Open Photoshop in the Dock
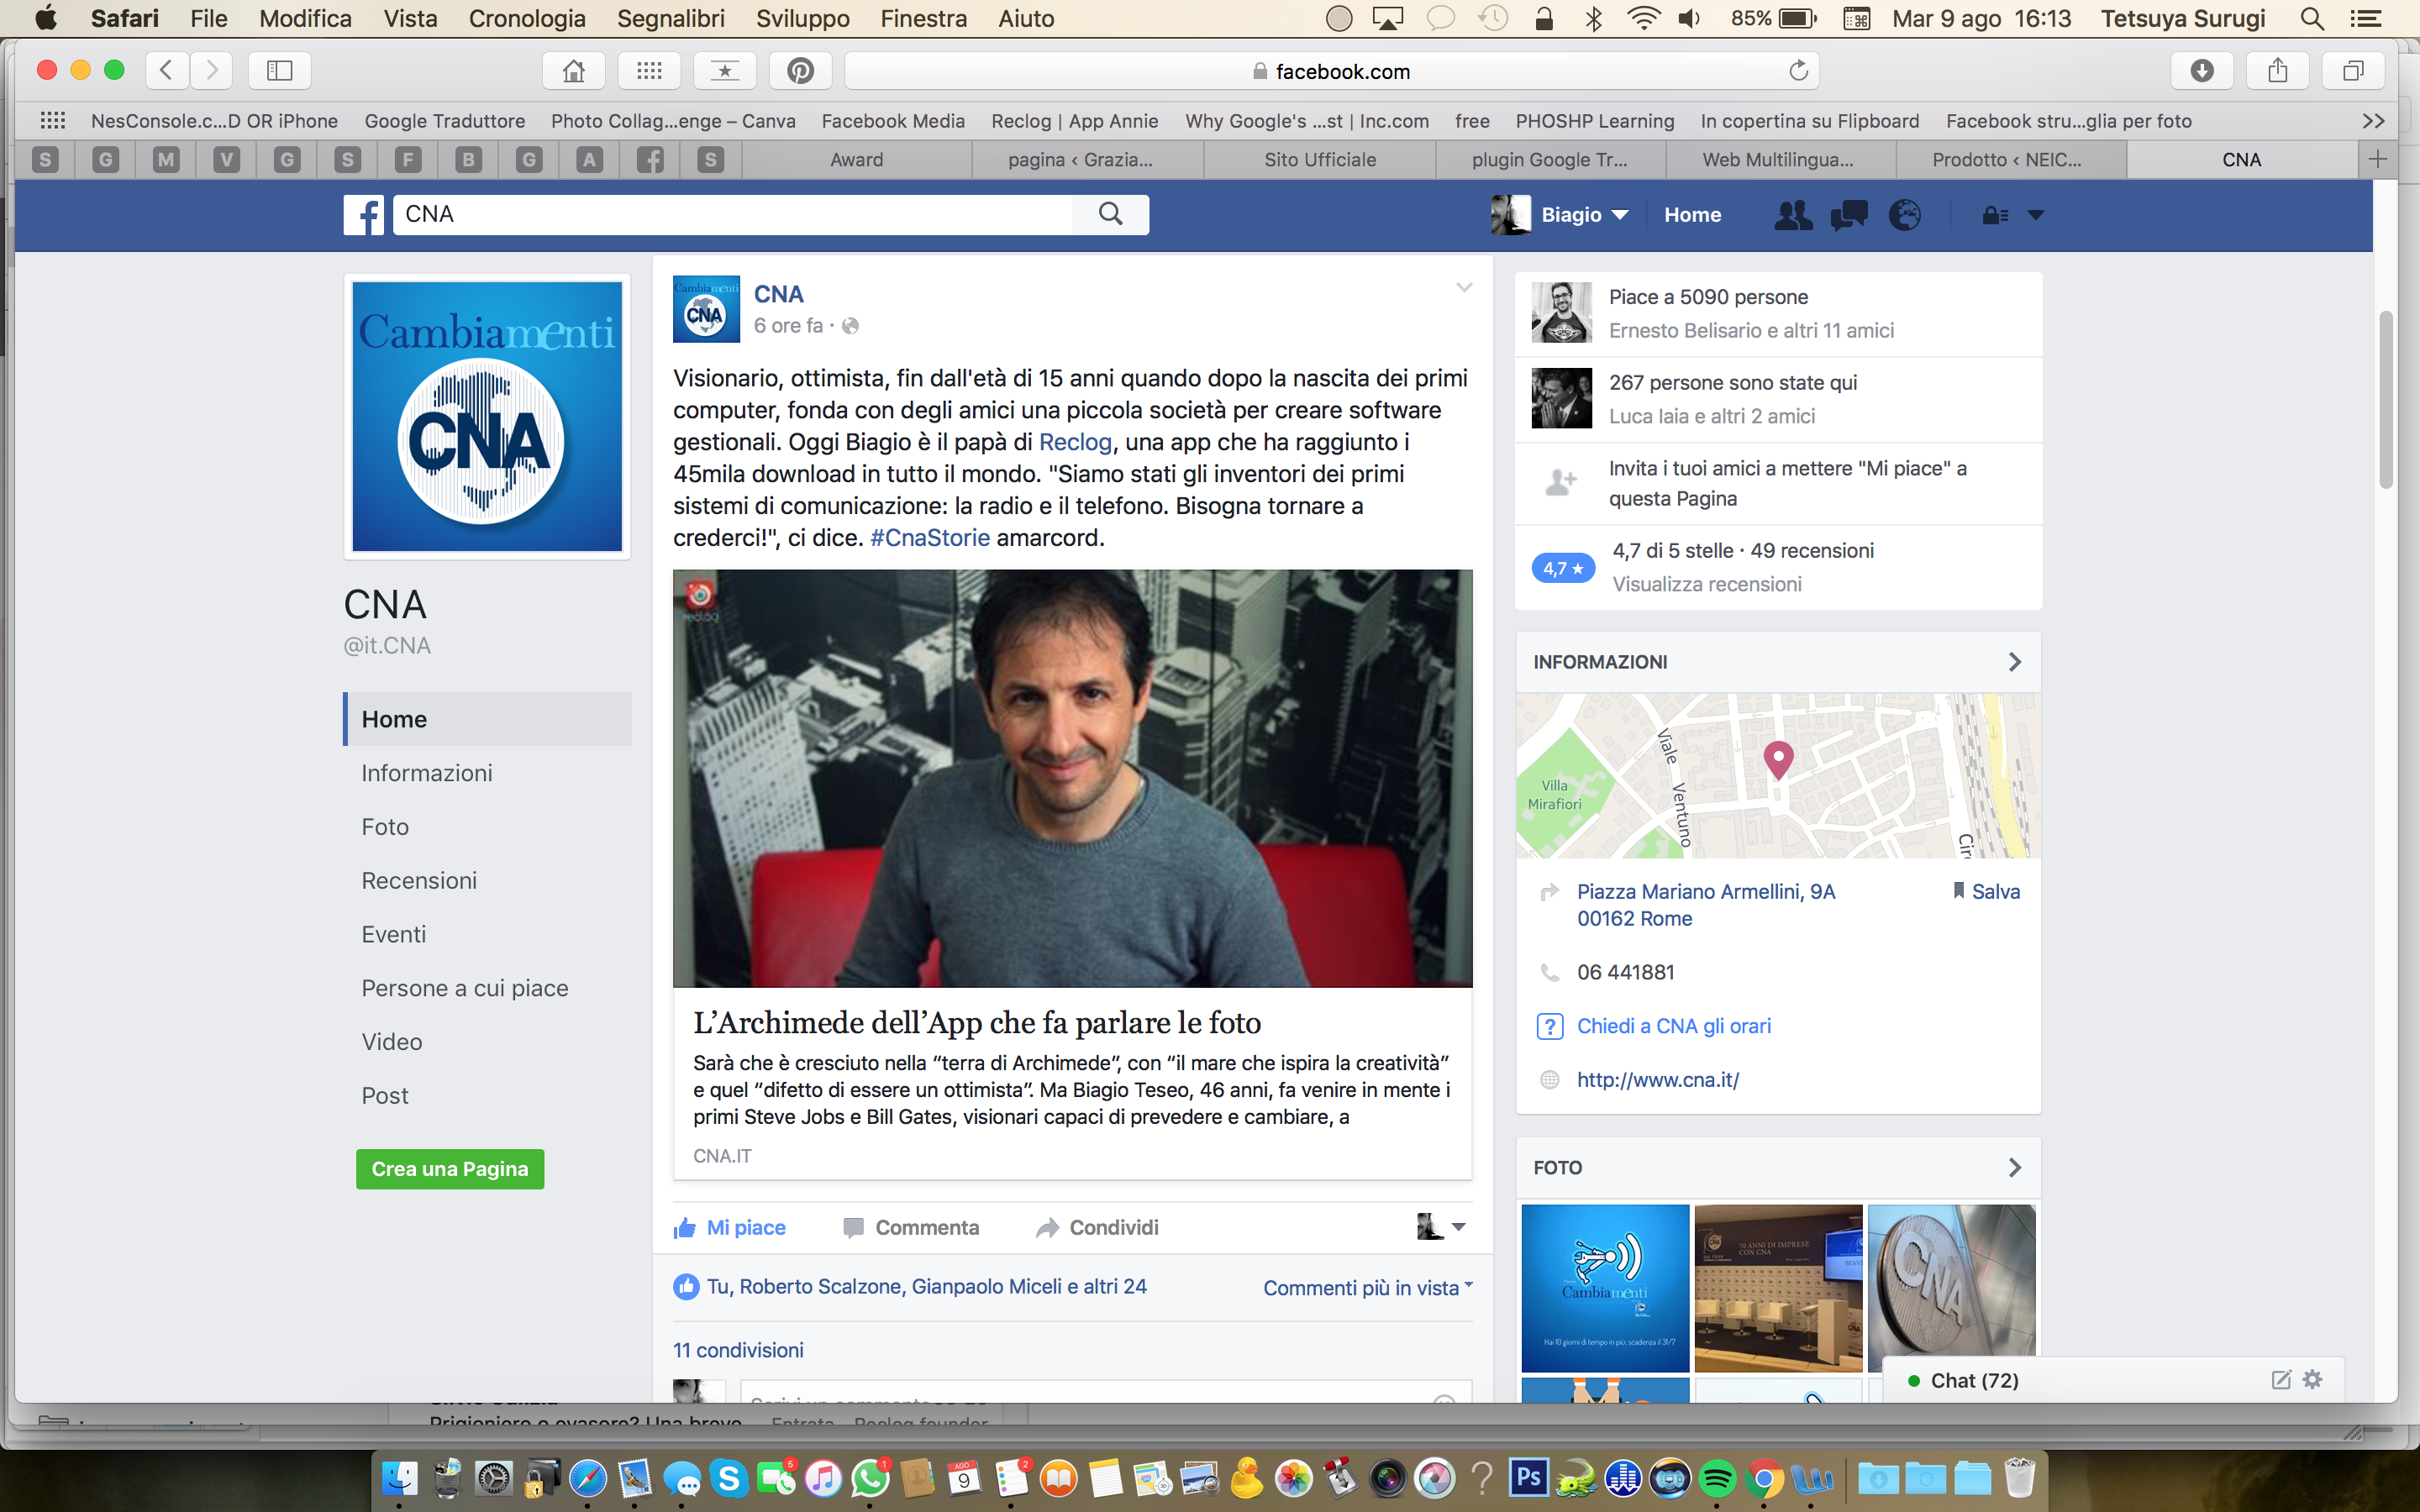Image resolution: width=2420 pixels, height=1512 pixels. (x=1529, y=1478)
